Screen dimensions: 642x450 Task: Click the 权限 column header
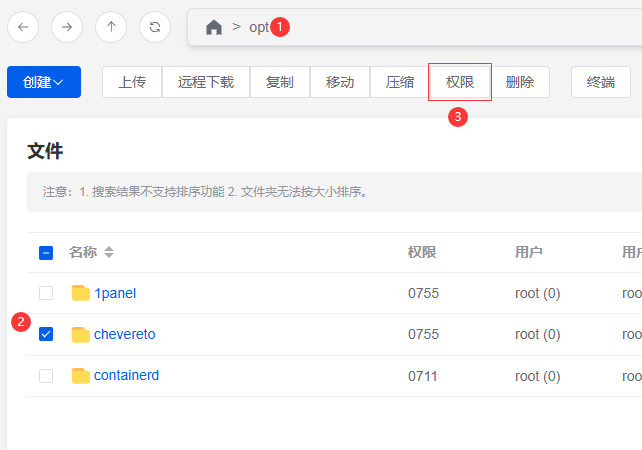[x=422, y=252]
